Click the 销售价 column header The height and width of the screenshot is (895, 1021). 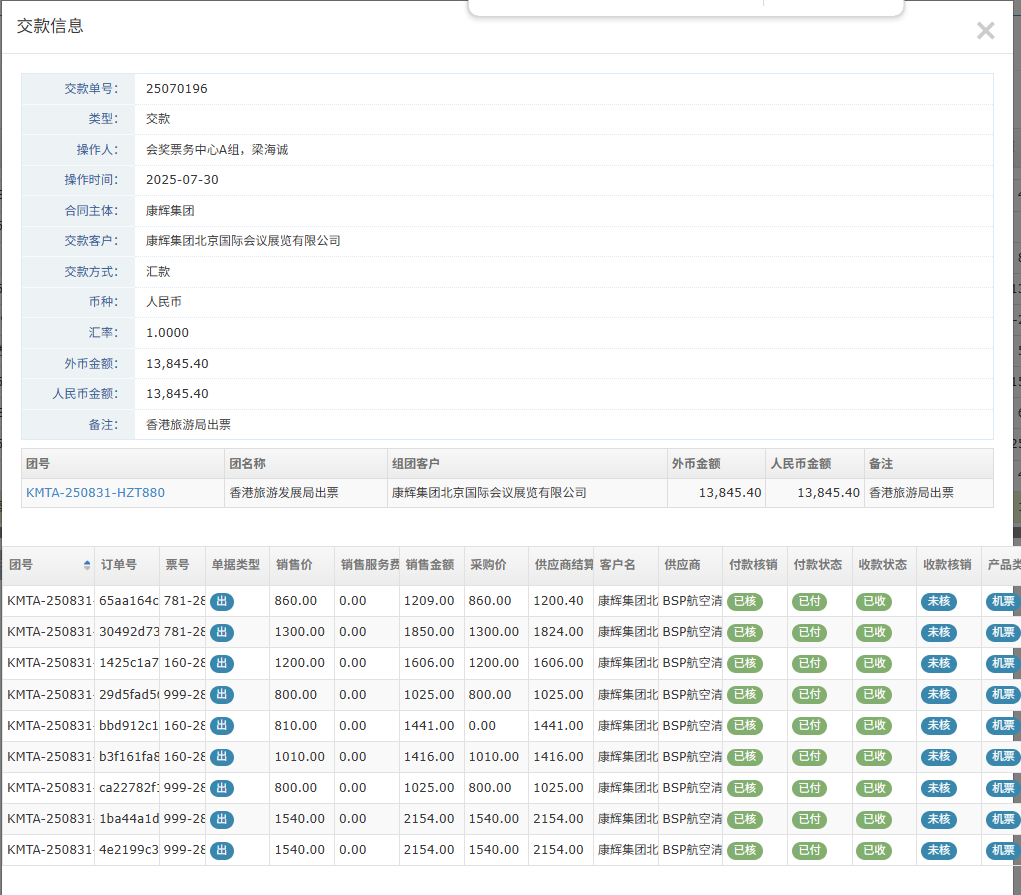(294, 565)
